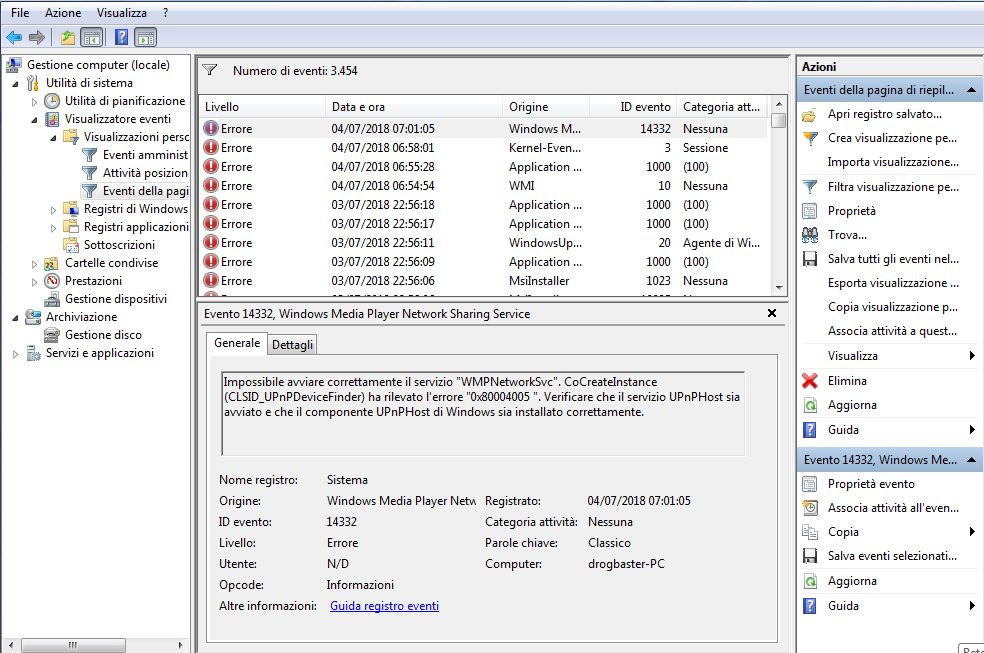Close the event 14332 preview pane

771,313
